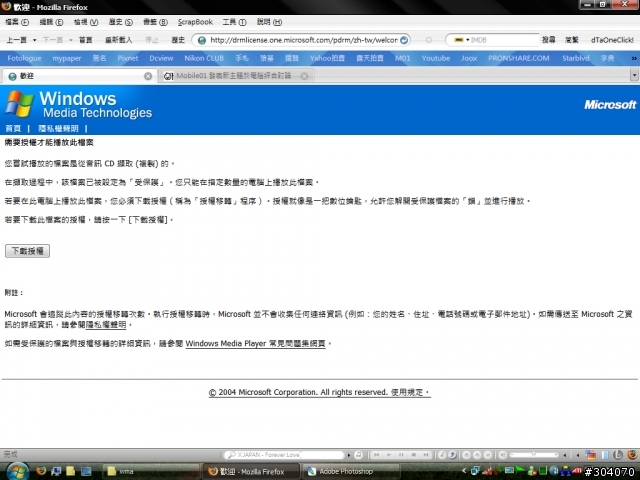Click the first link in the blue page header nav
This screenshot has width=640, height=480.
tap(13, 129)
